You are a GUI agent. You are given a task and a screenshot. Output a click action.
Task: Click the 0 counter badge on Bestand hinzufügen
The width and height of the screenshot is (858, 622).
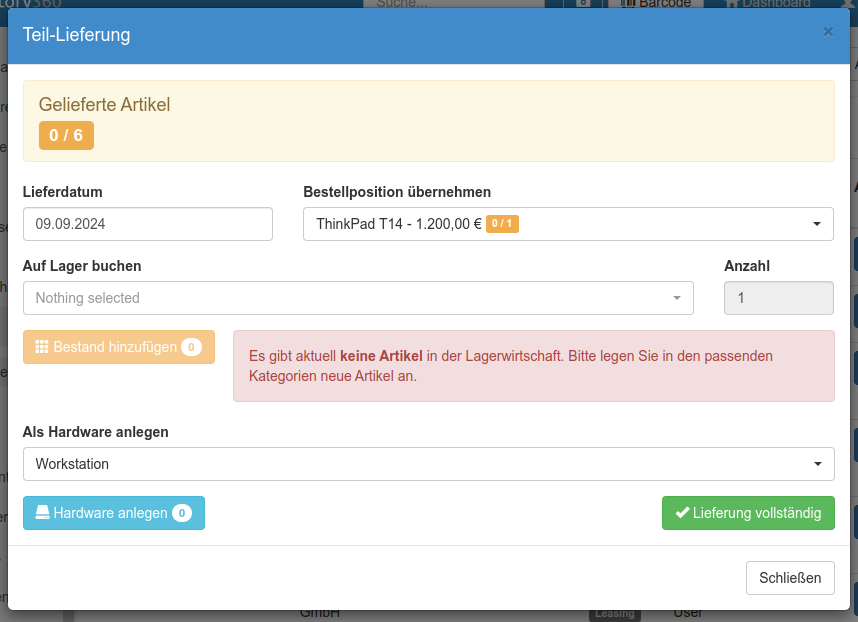tap(191, 347)
